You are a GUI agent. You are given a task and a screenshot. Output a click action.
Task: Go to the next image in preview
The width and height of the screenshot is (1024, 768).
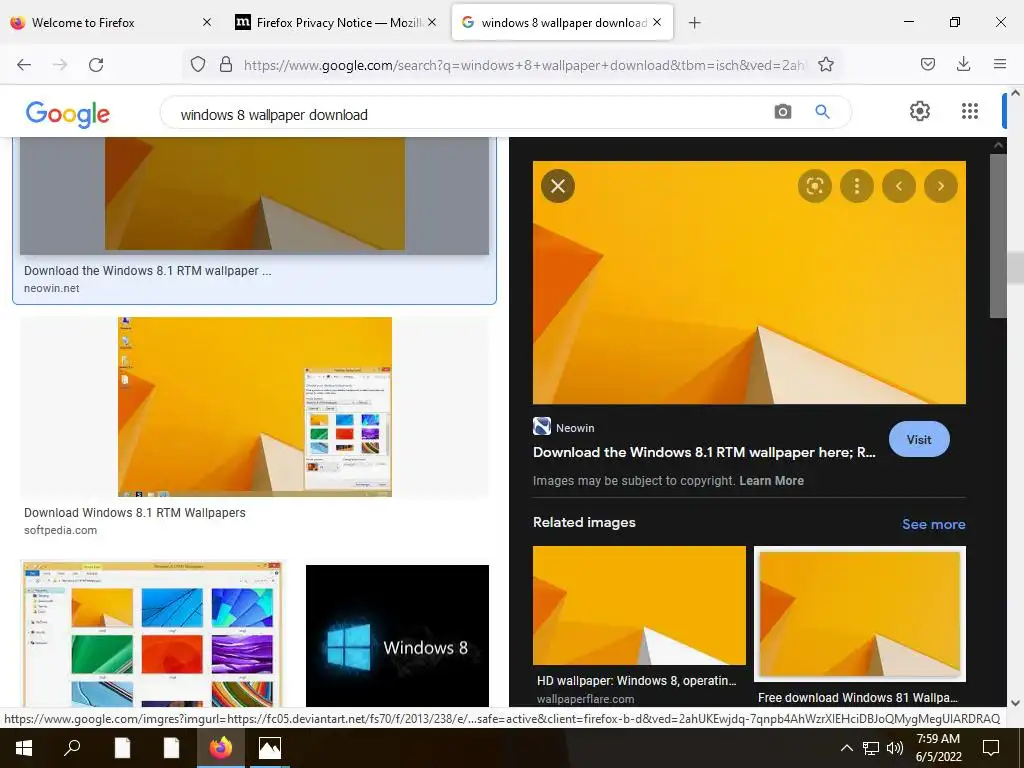[x=940, y=186]
